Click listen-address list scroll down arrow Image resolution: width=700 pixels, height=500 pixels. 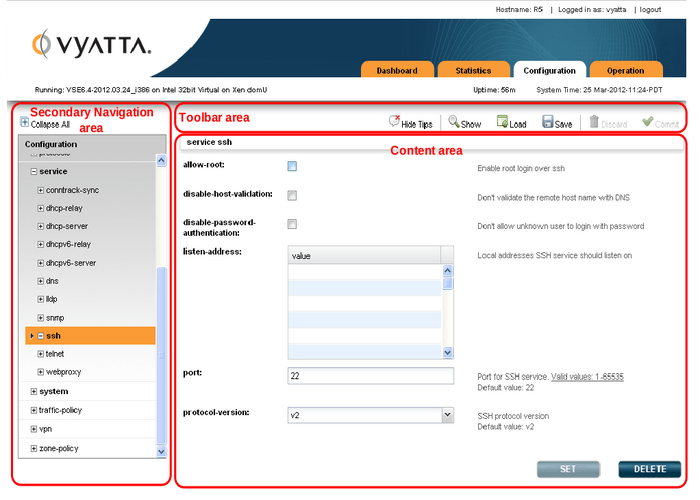point(447,353)
